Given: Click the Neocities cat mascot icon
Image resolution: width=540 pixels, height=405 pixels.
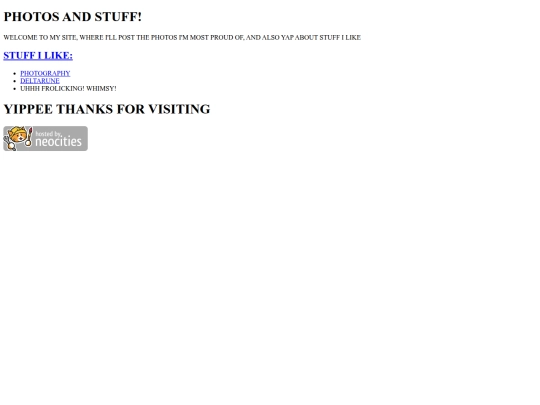Looking at the screenshot, I should 18,138.
